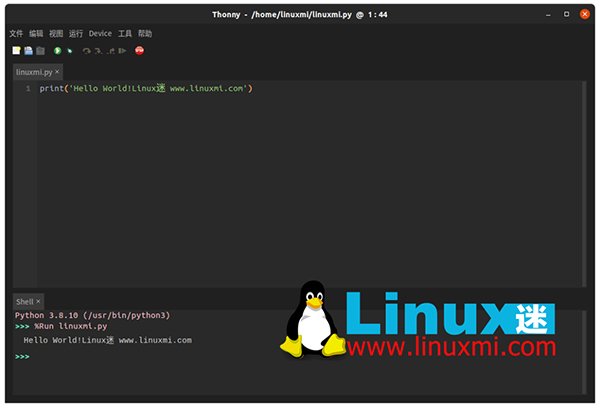Click the Step out debugger icon
Image resolution: width=600 pixels, height=408 pixels.
pyautogui.click(x=111, y=51)
